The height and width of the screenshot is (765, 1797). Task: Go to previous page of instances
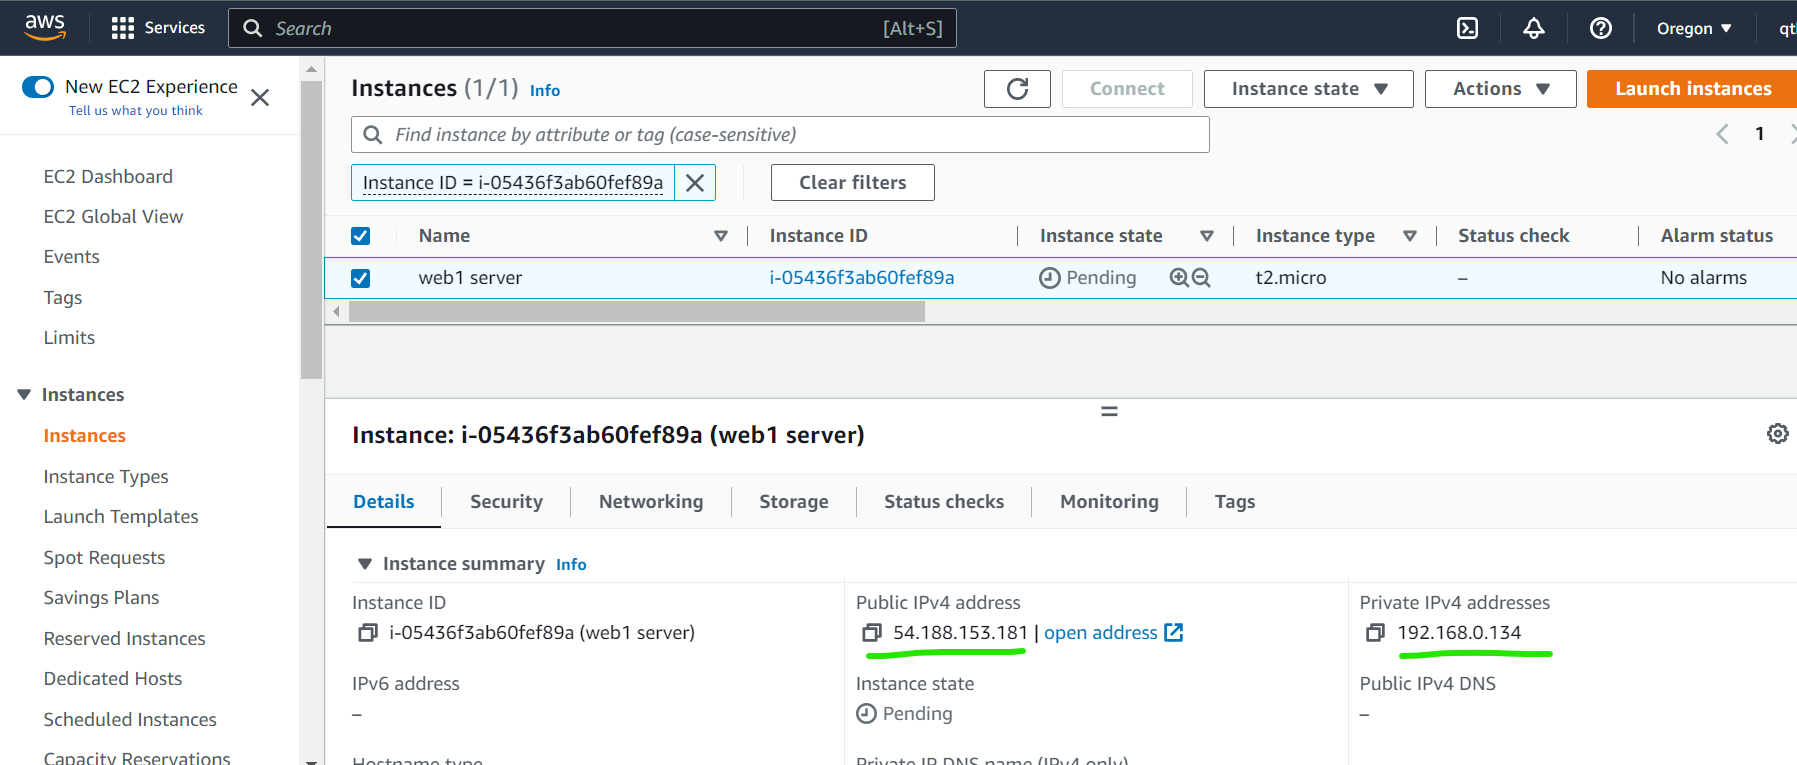coord(1722,134)
